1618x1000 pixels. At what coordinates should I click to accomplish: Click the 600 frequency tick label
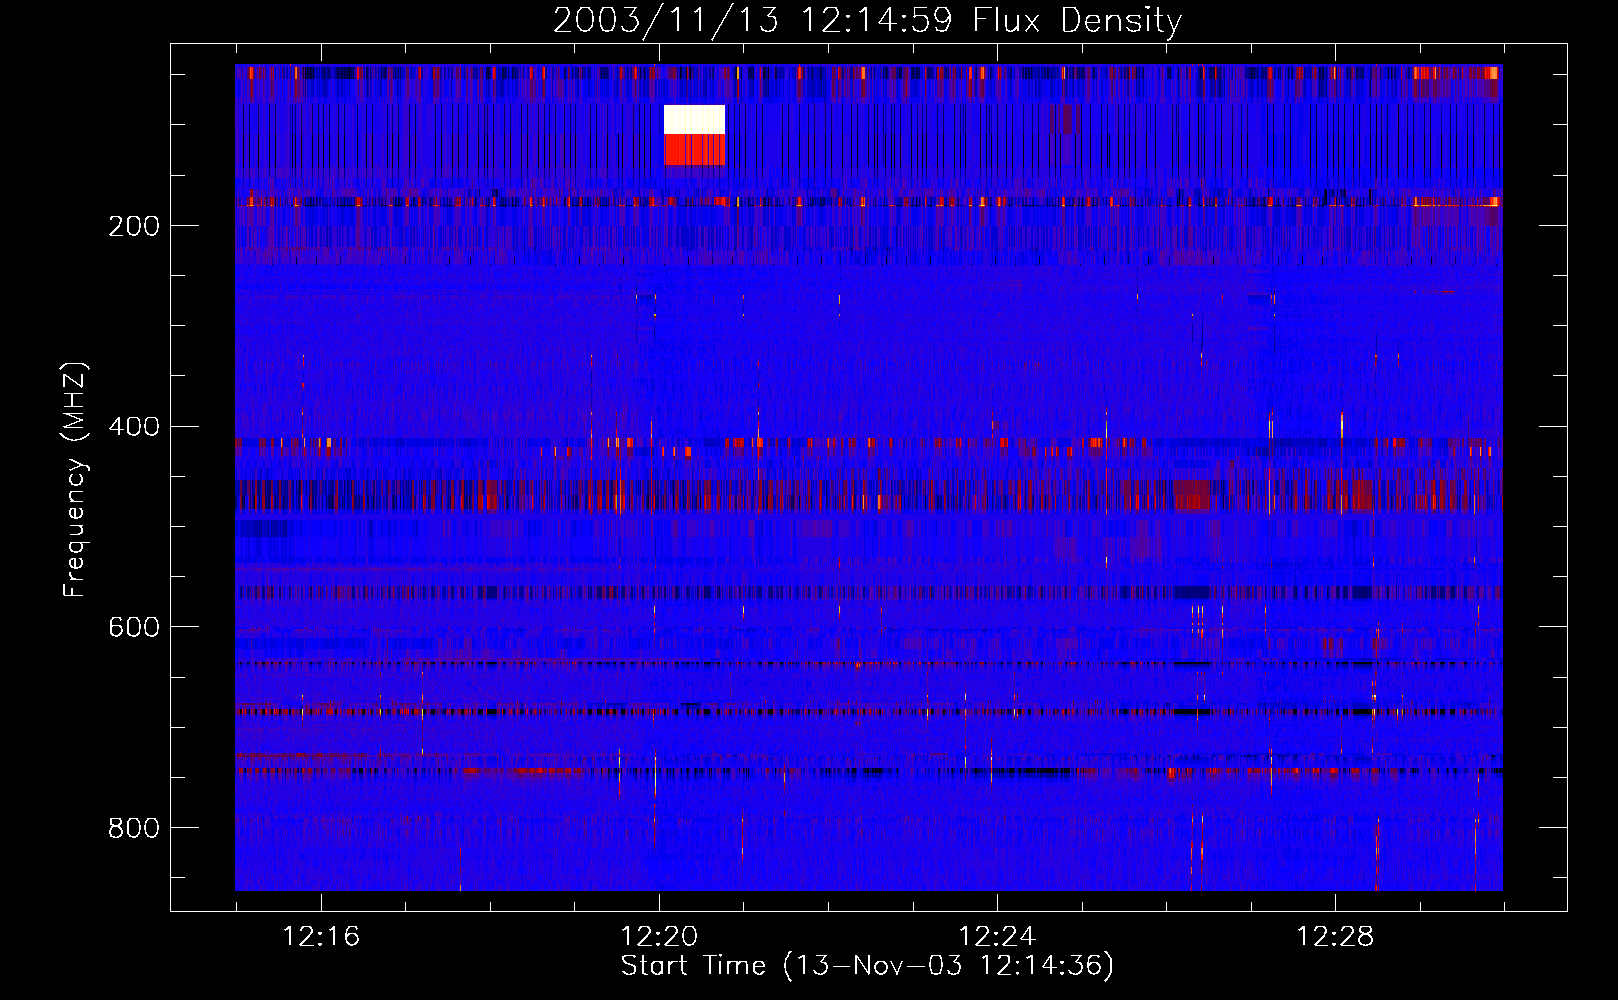pyautogui.click(x=134, y=627)
